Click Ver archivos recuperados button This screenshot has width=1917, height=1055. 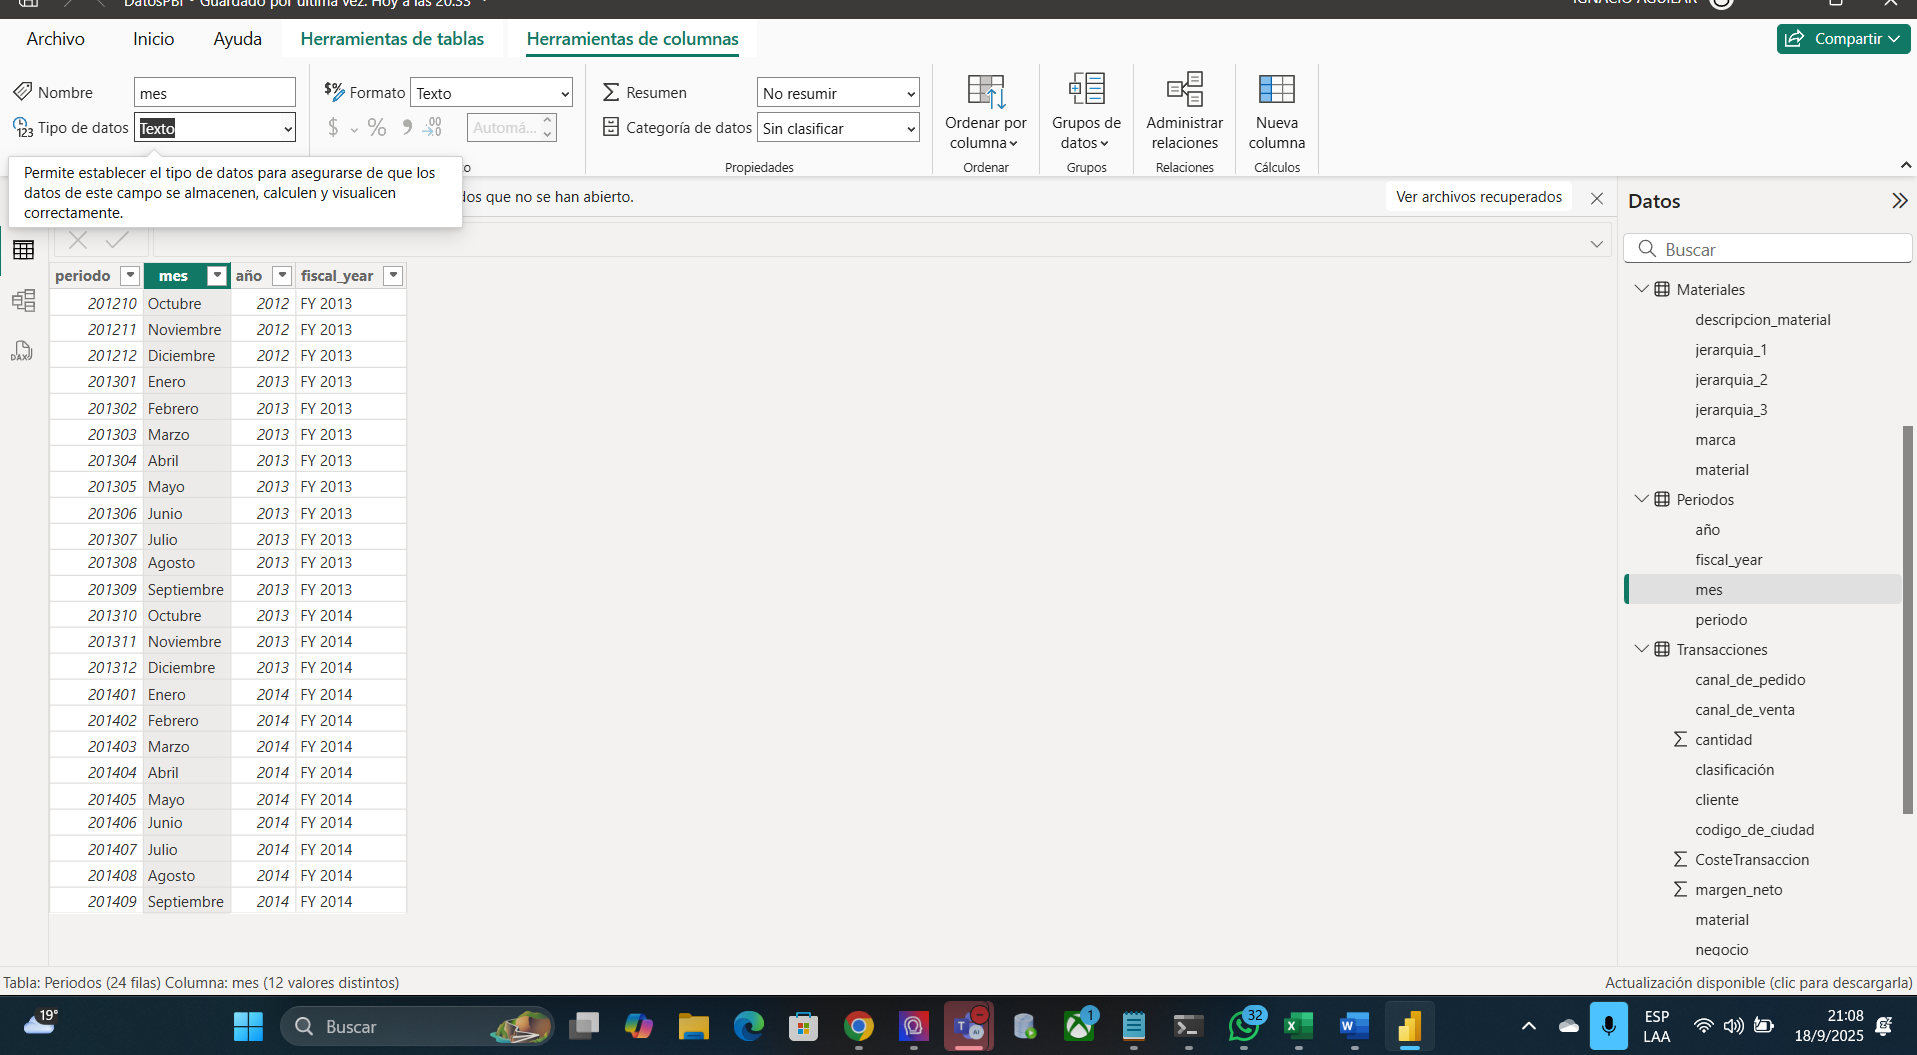click(1478, 197)
